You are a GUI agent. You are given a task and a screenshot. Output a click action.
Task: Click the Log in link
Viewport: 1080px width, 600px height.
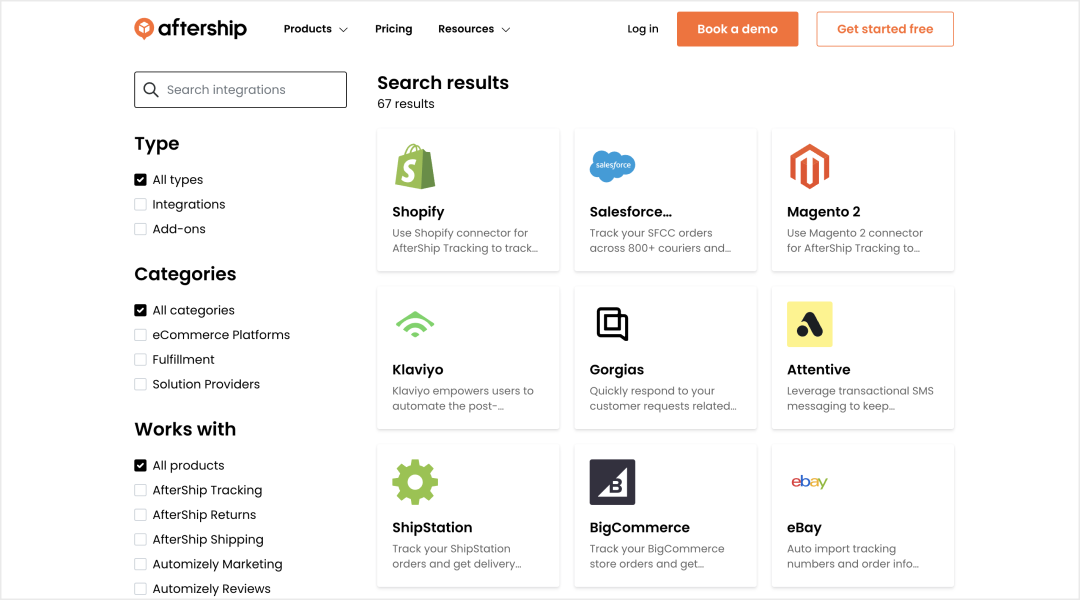tap(643, 29)
